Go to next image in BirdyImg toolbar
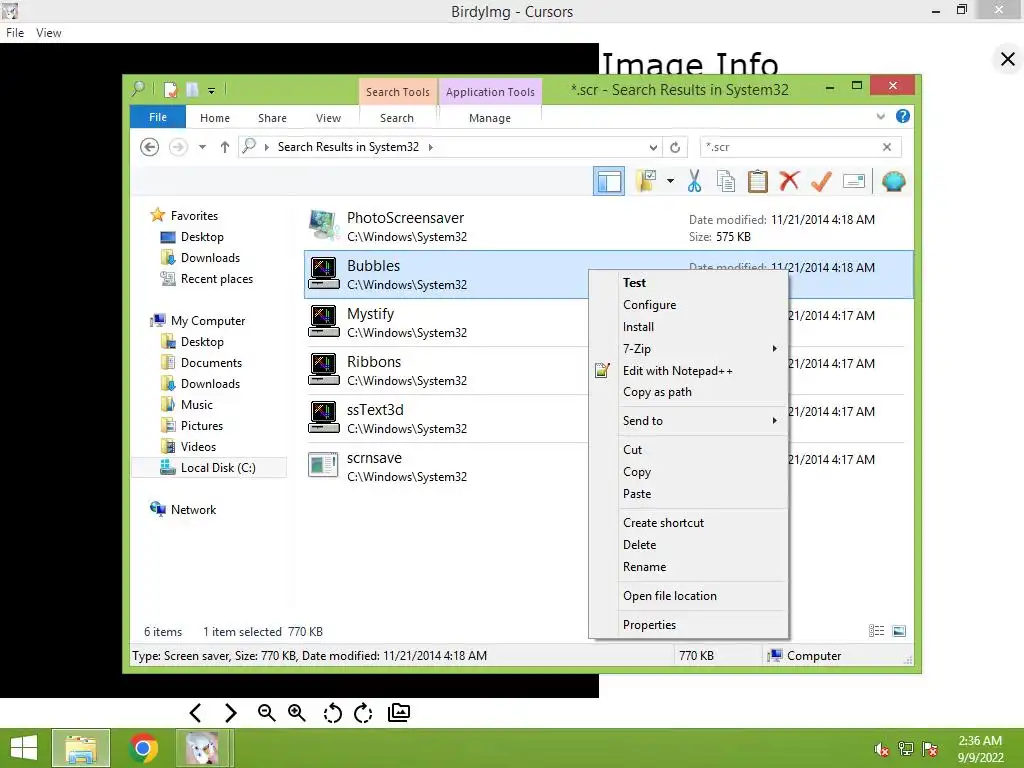 point(230,712)
